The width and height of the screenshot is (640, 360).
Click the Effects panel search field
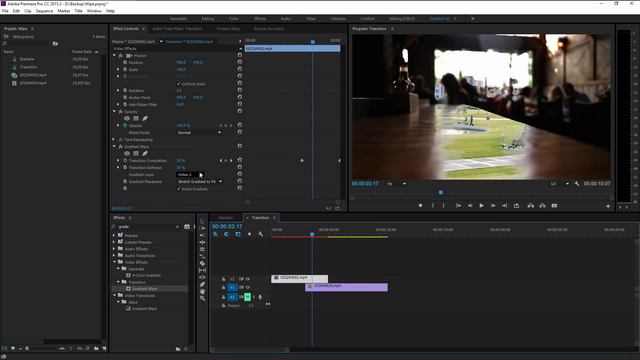[147, 227]
